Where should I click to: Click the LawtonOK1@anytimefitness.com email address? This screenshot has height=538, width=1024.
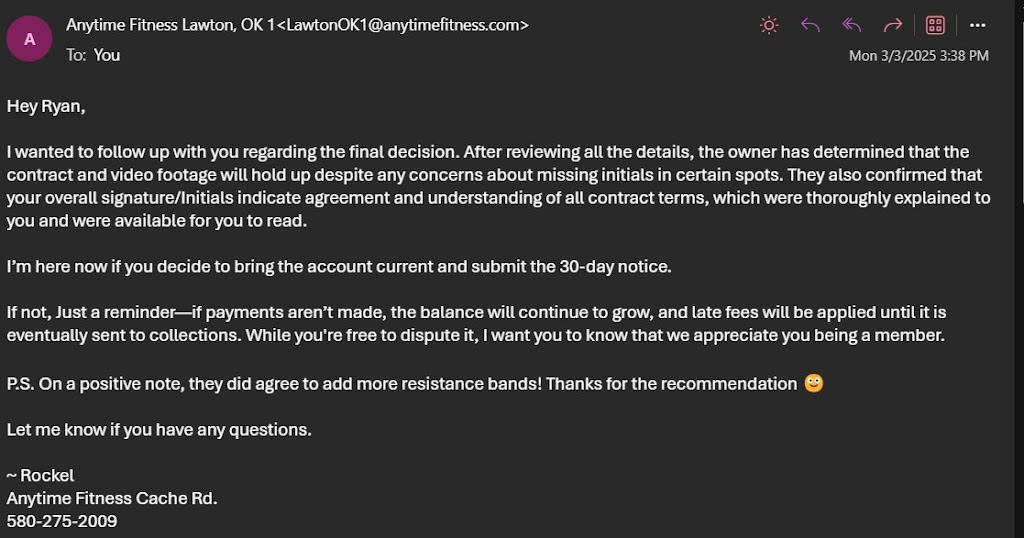point(403,24)
